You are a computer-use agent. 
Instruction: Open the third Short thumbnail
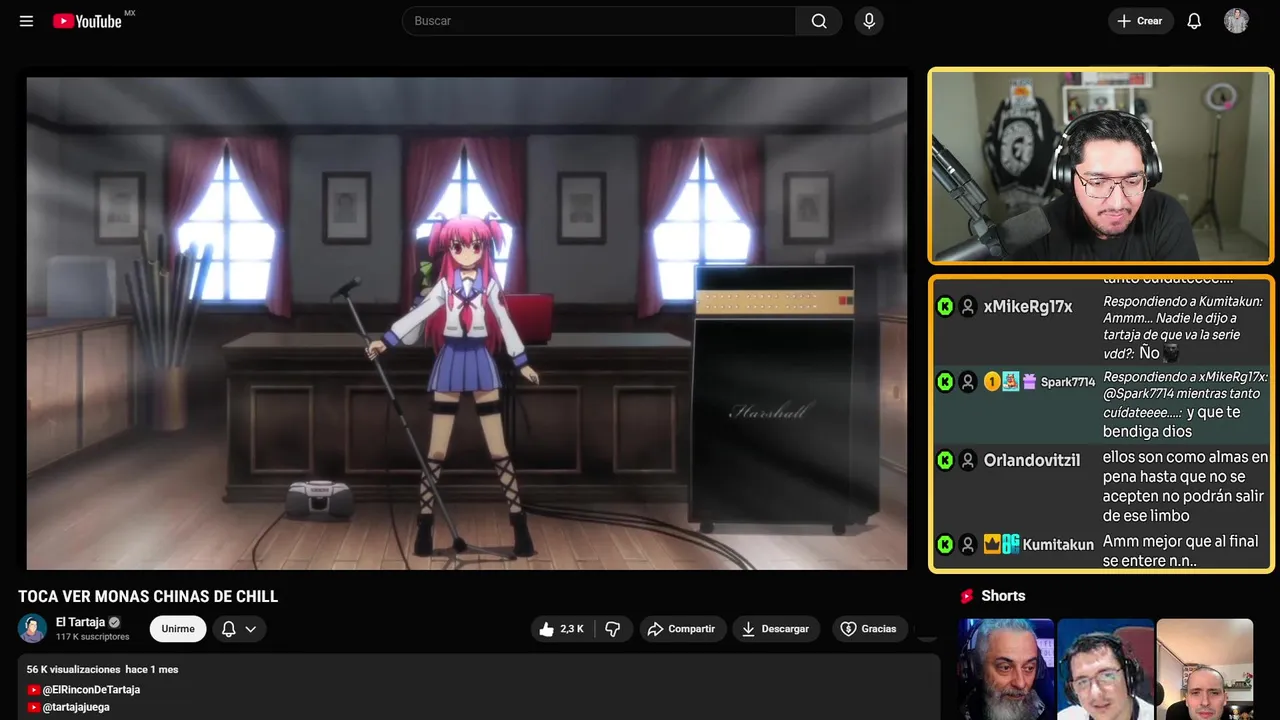(1205, 669)
